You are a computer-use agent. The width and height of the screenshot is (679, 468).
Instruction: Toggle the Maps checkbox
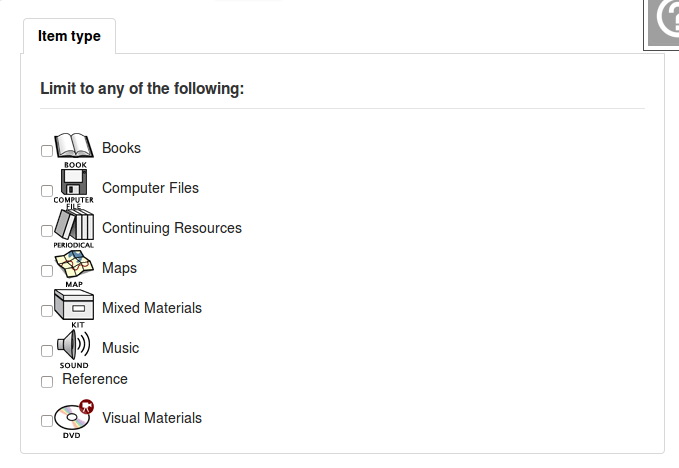(46, 271)
